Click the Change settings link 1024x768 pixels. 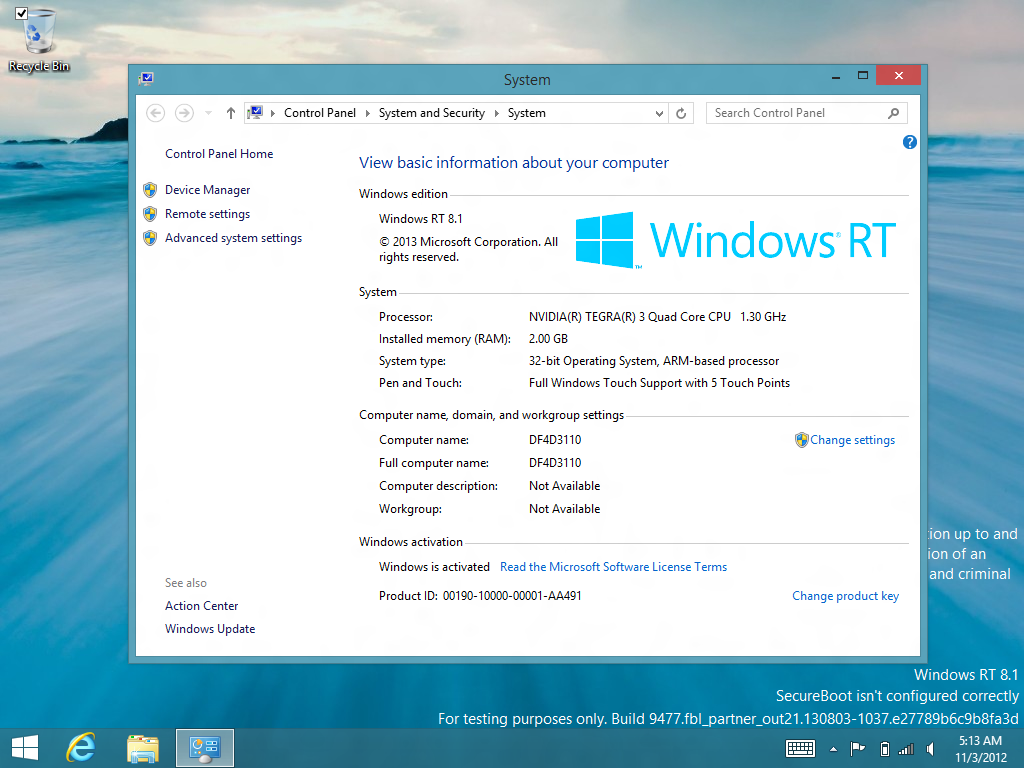tap(852, 440)
